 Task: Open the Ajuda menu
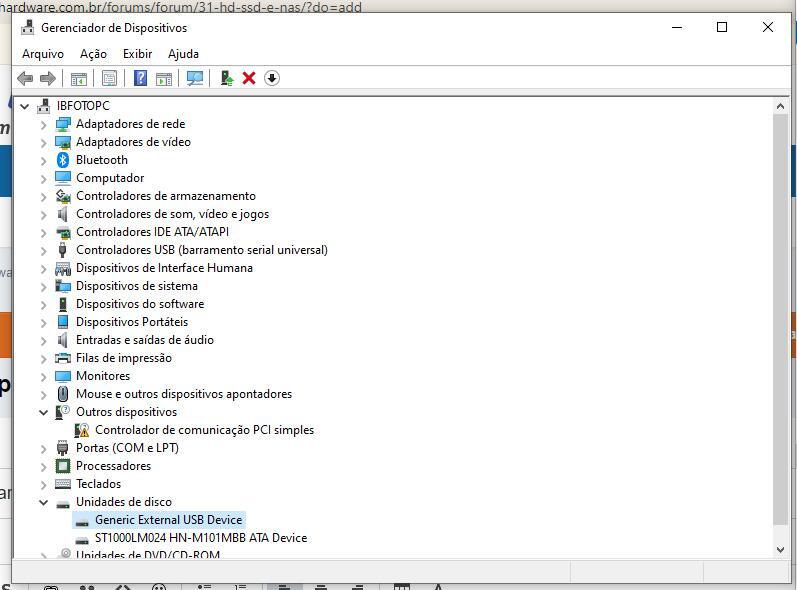coord(183,54)
